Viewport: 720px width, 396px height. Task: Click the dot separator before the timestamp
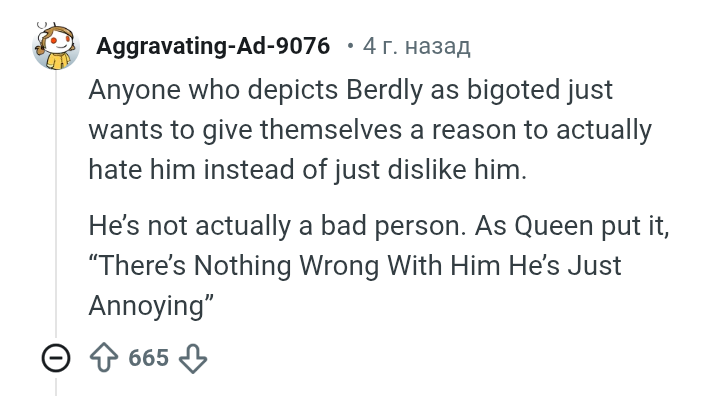pos(350,46)
